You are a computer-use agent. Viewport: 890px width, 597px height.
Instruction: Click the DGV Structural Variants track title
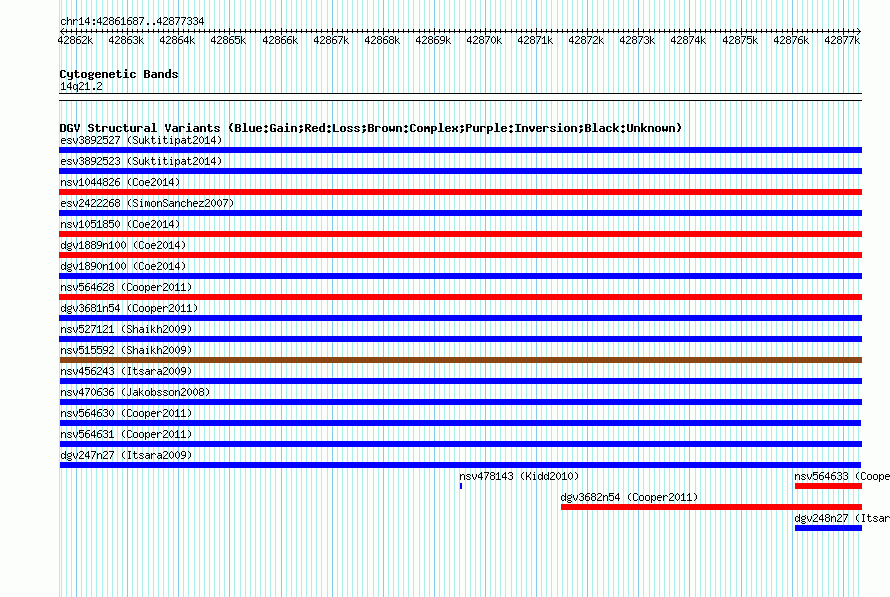click(x=371, y=128)
